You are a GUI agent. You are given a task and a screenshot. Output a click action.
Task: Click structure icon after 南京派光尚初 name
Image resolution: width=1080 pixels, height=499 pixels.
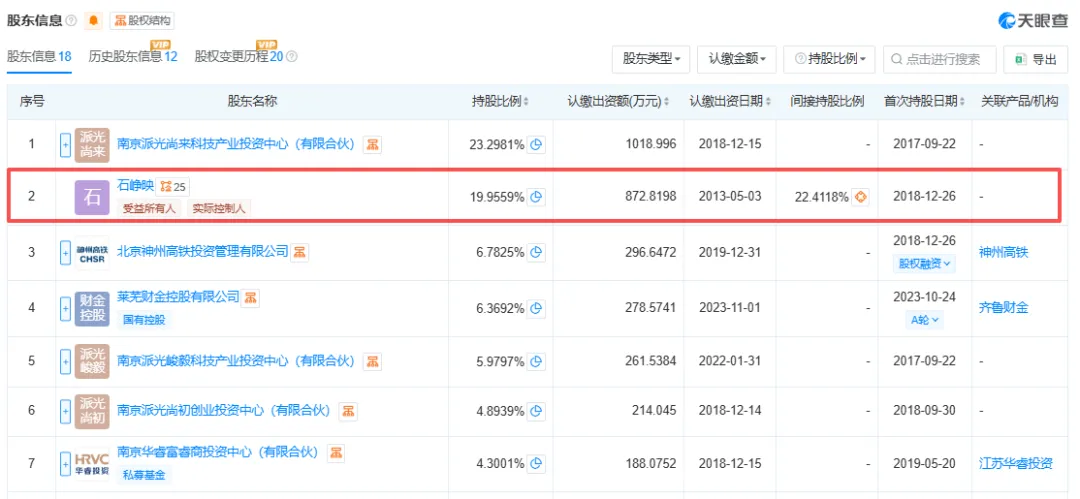point(349,411)
